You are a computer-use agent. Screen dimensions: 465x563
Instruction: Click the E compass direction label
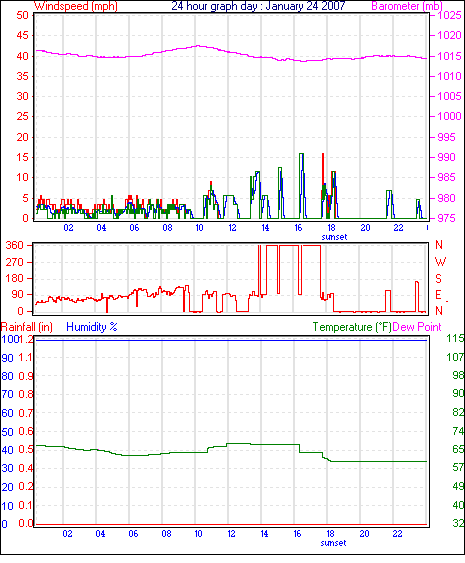point(438,295)
